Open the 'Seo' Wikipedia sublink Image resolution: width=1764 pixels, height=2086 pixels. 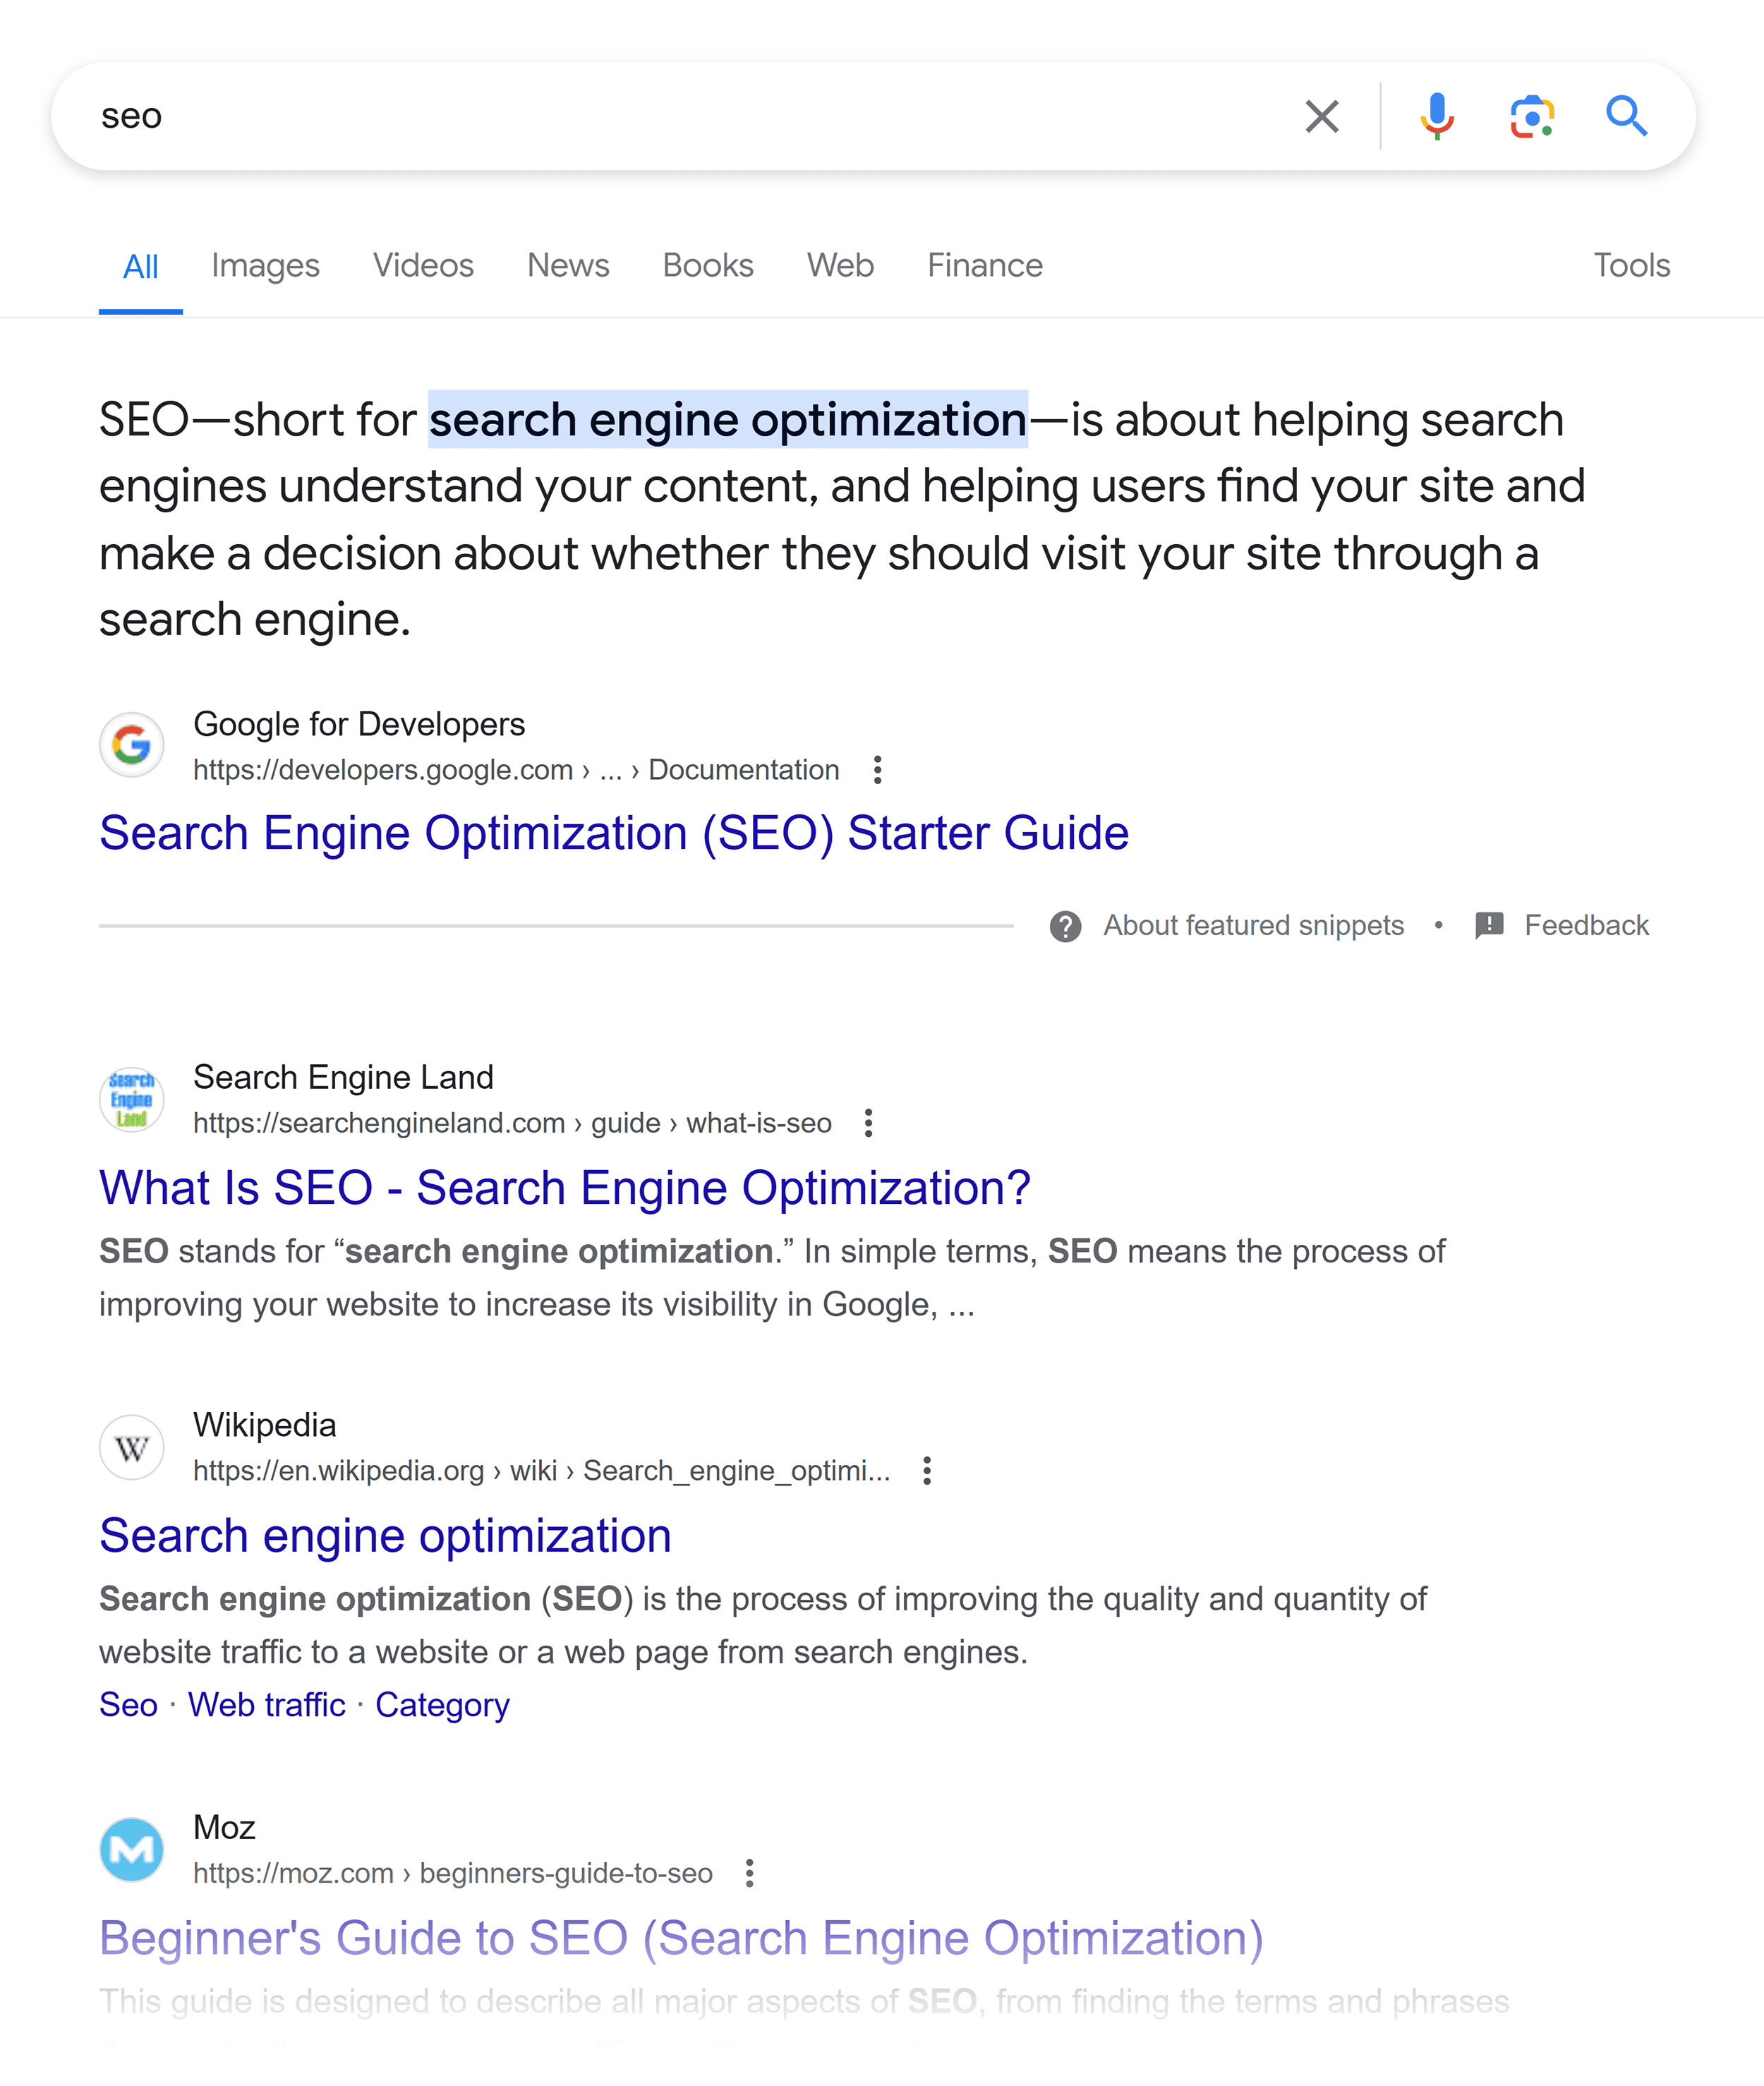pos(128,1705)
